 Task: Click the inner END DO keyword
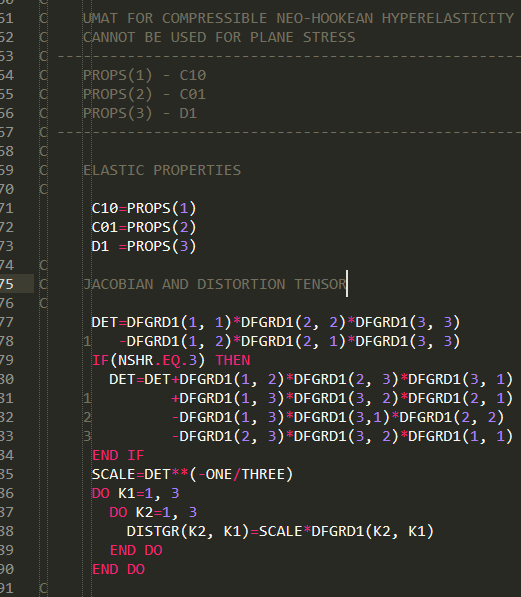136,551
